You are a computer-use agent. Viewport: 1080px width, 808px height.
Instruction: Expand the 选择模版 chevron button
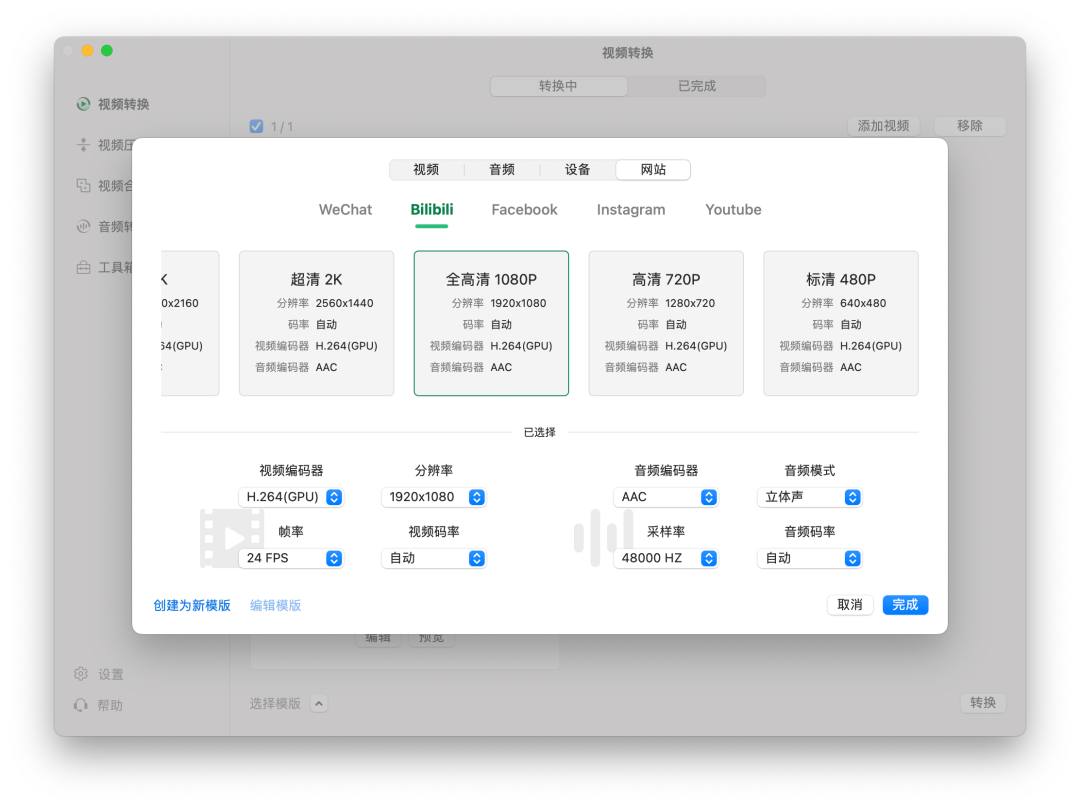[x=319, y=703]
